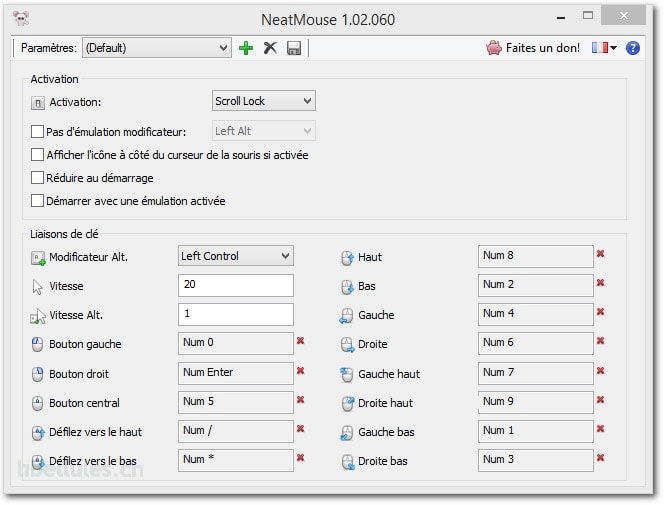Image resolution: width=664 pixels, height=505 pixels.
Task: Remove the Droite Num 6 binding
Action: point(600,341)
